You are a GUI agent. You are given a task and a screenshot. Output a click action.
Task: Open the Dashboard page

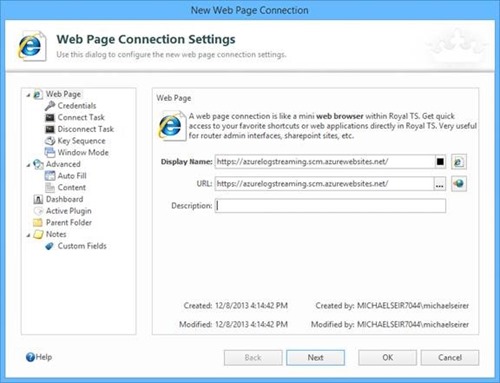click(64, 199)
